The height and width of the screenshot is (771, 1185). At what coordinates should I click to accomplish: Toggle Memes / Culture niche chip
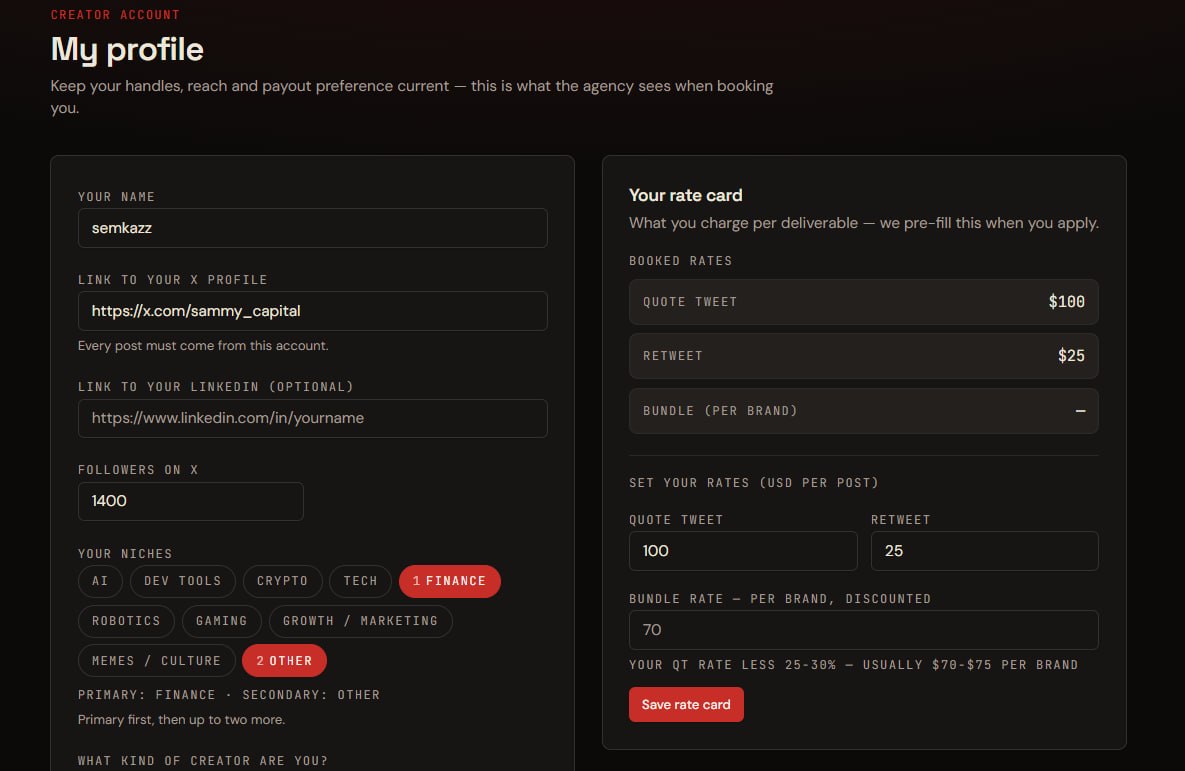pyautogui.click(x=156, y=661)
